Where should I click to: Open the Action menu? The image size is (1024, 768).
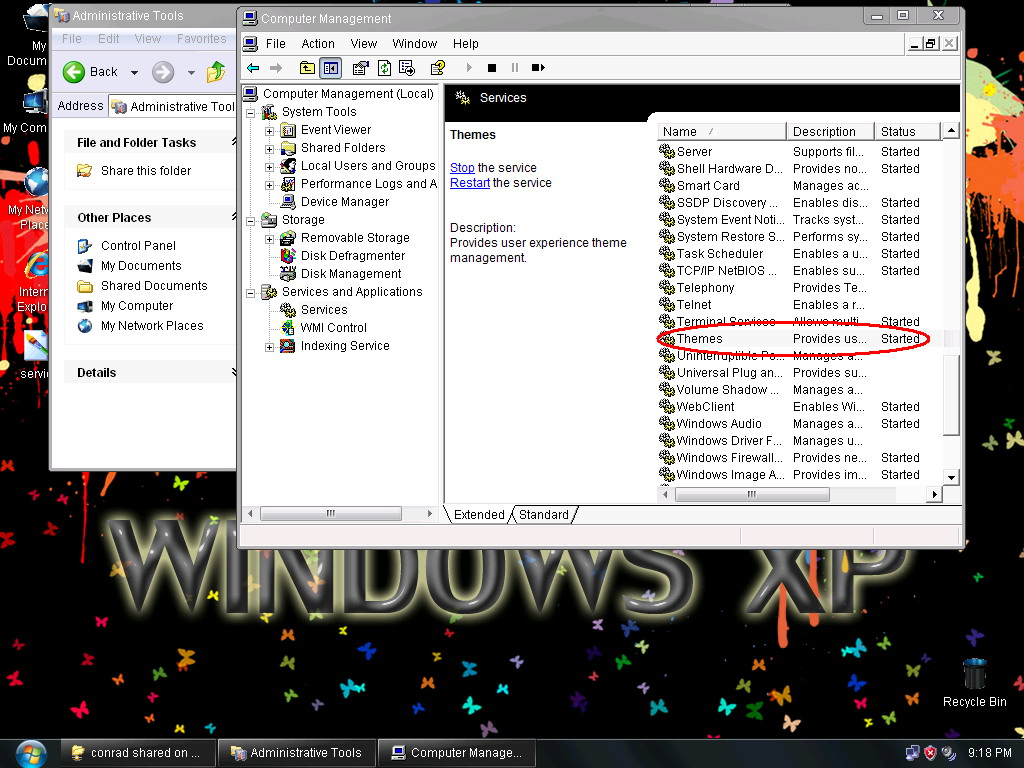coord(318,44)
